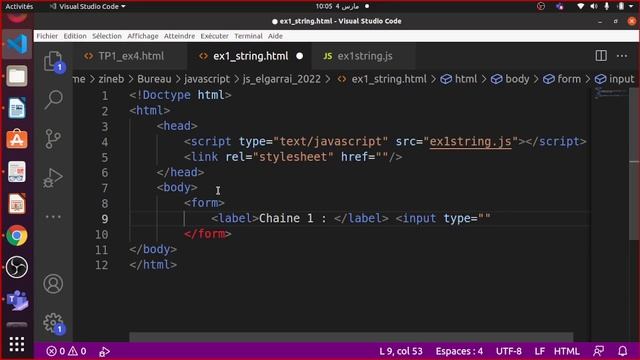Show Applications grid in dock

coord(17,344)
